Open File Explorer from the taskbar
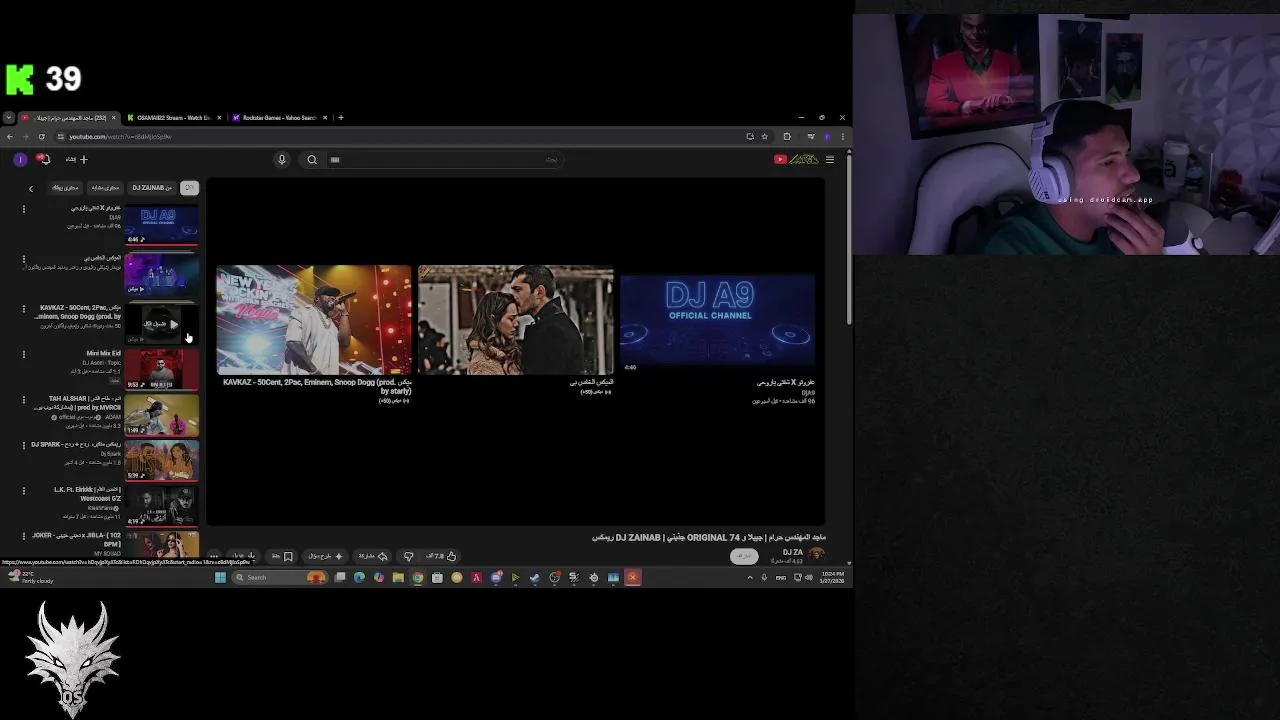Screen dimensions: 1280x720 tap(398, 577)
